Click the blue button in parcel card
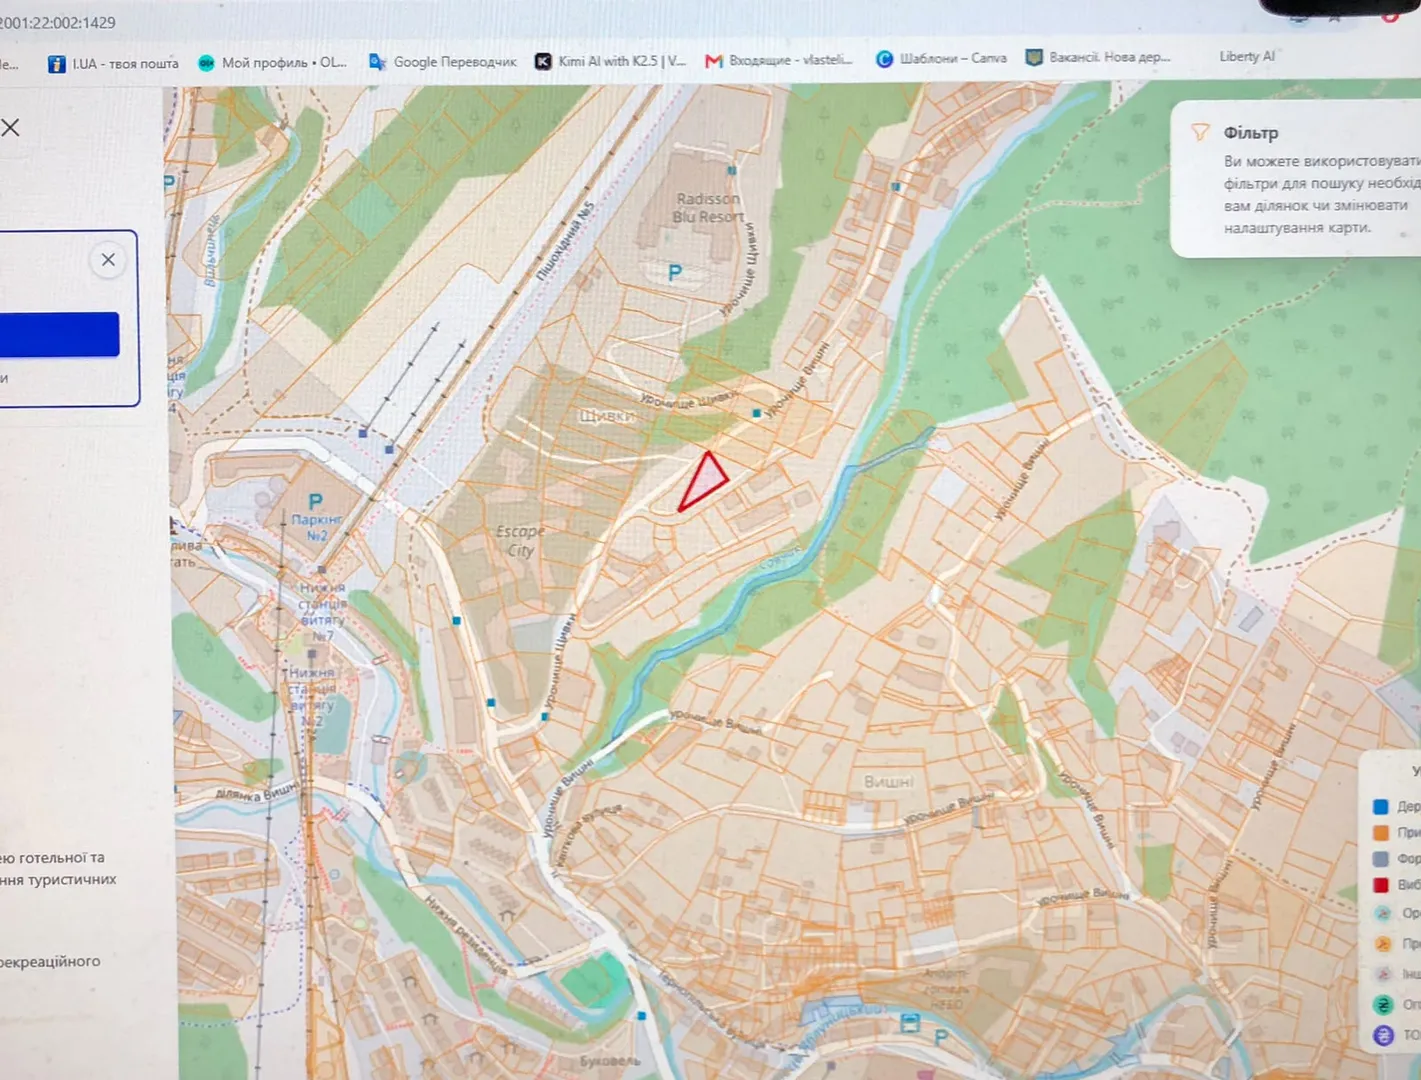 point(59,334)
